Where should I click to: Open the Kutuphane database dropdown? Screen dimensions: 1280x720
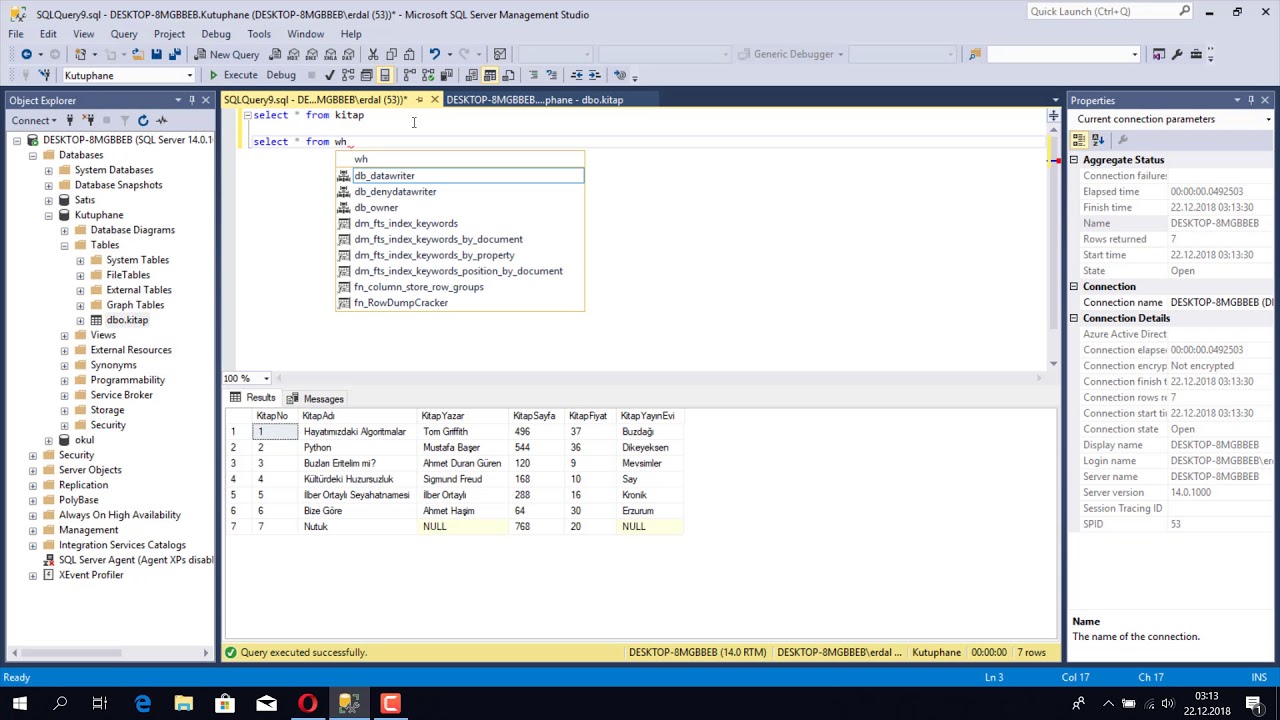pos(189,76)
